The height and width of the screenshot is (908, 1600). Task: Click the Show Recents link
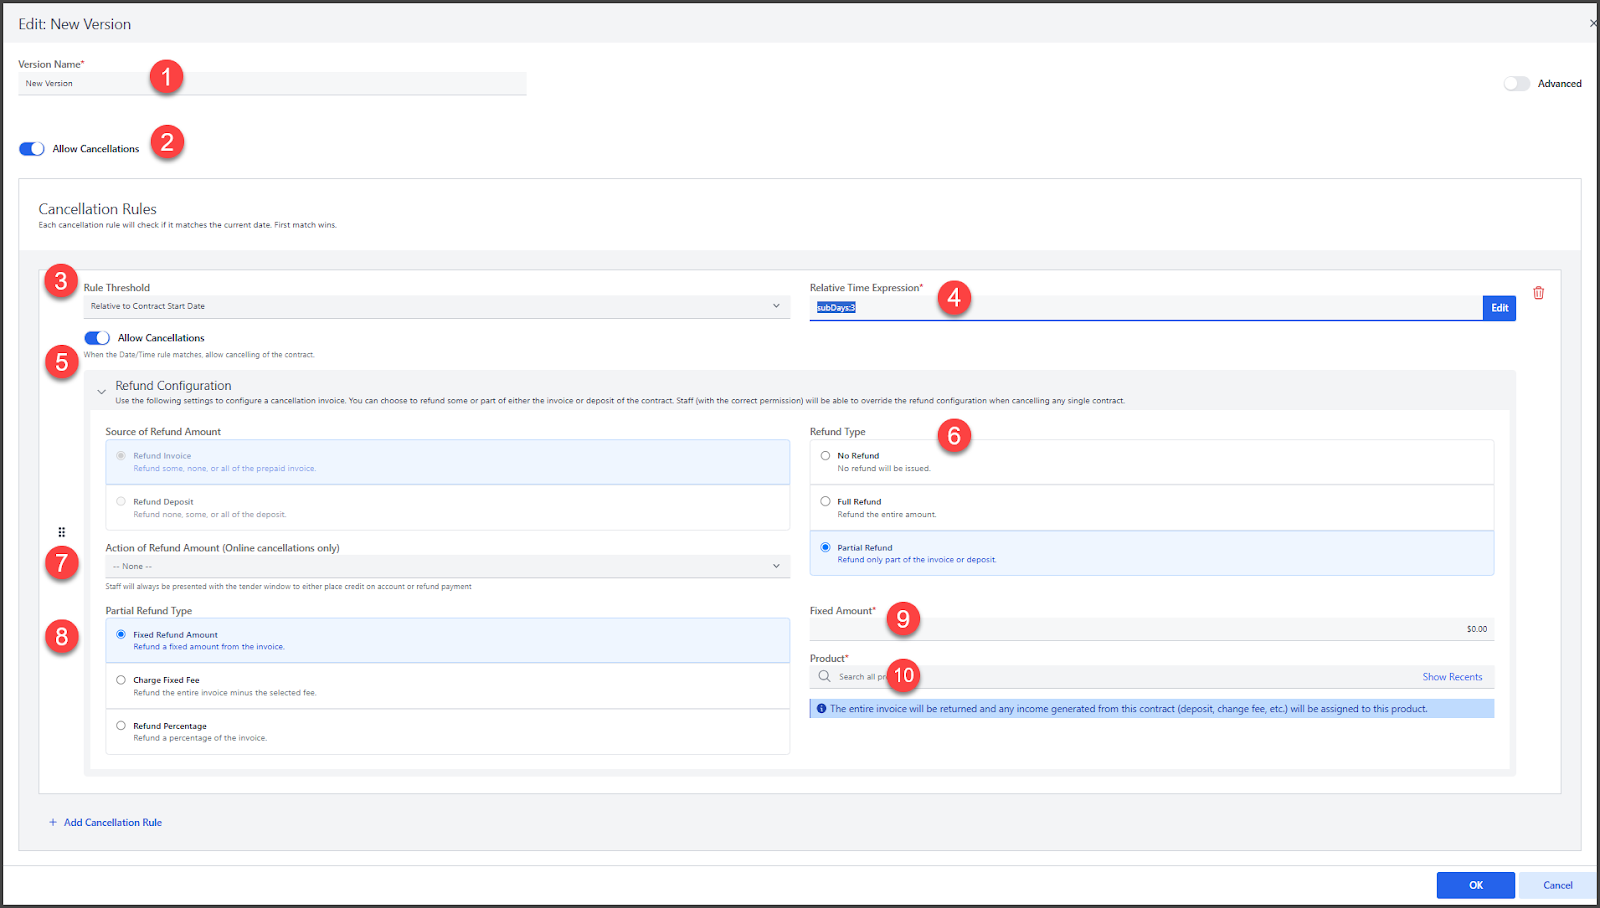click(1452, 677)
